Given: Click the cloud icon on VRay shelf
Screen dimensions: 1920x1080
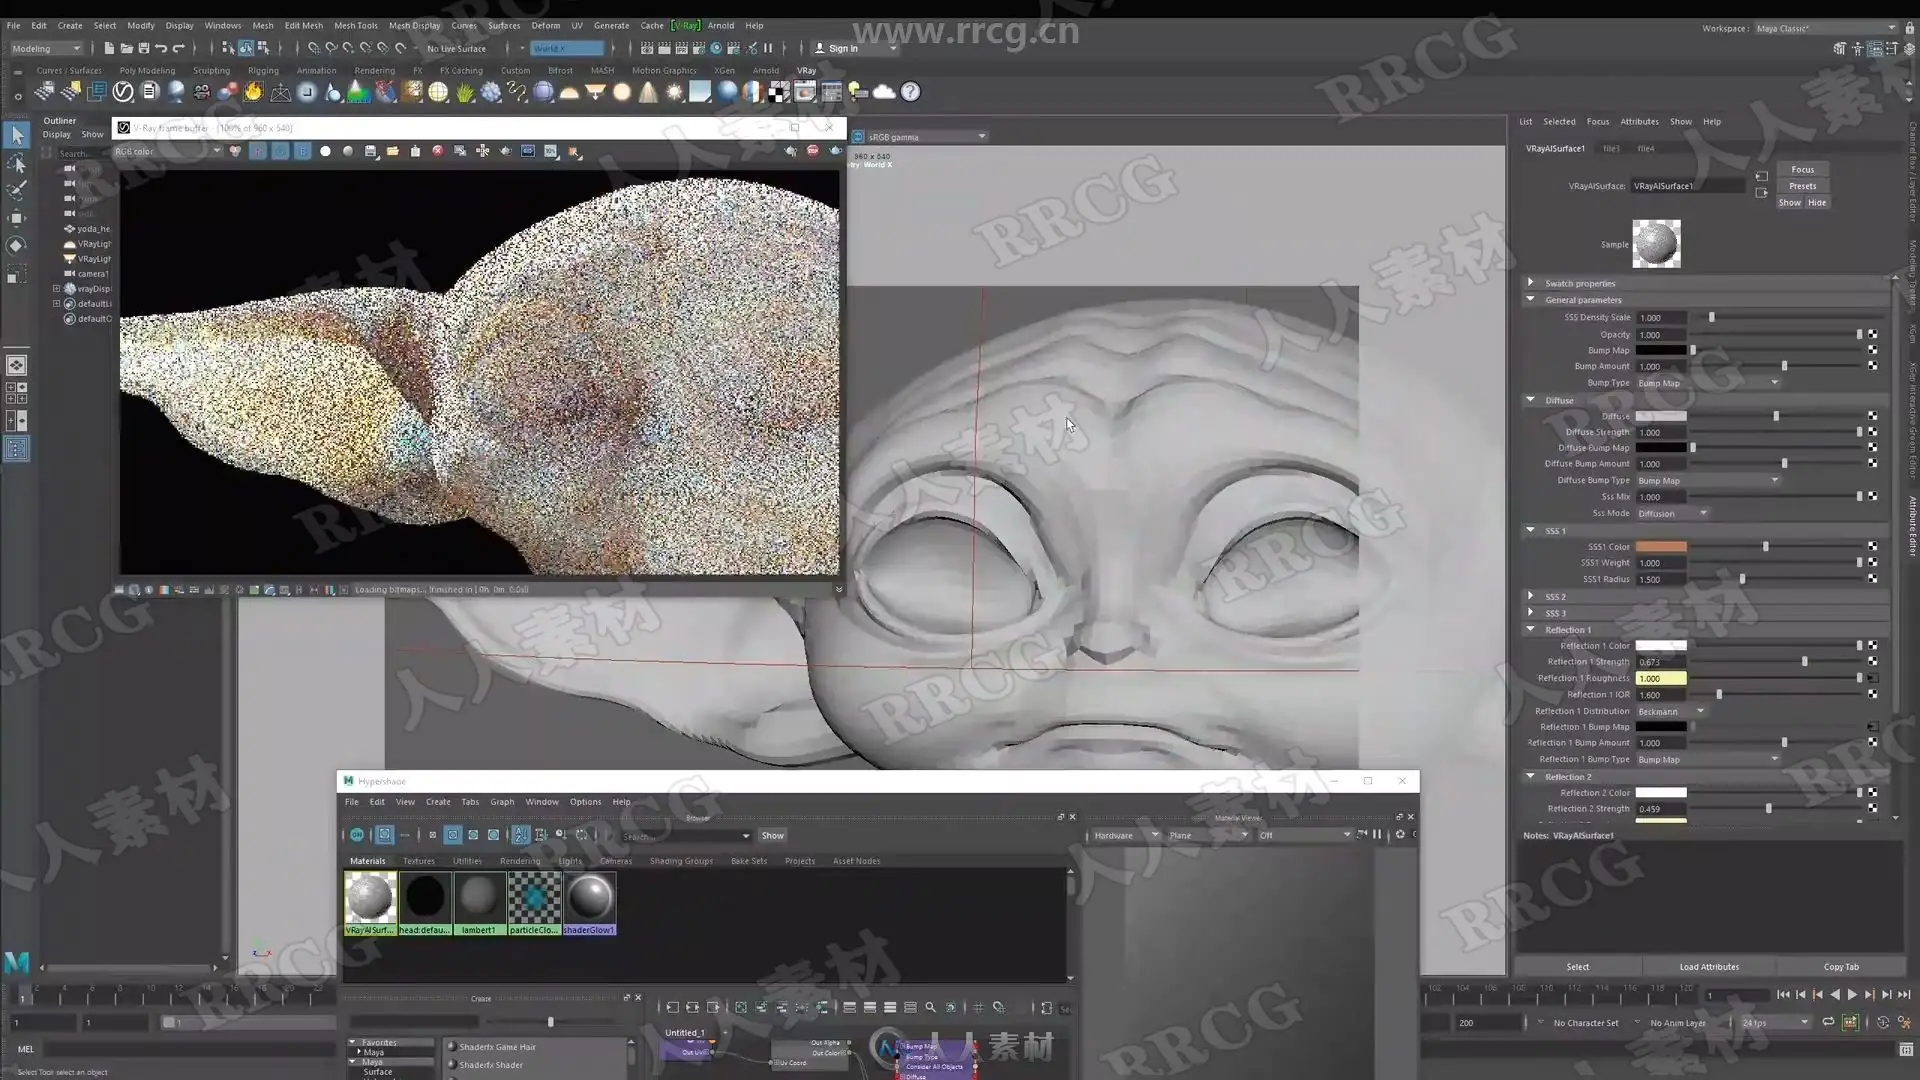Looking at the screenshot, I should pyautogui.click(x=884, y=92).
